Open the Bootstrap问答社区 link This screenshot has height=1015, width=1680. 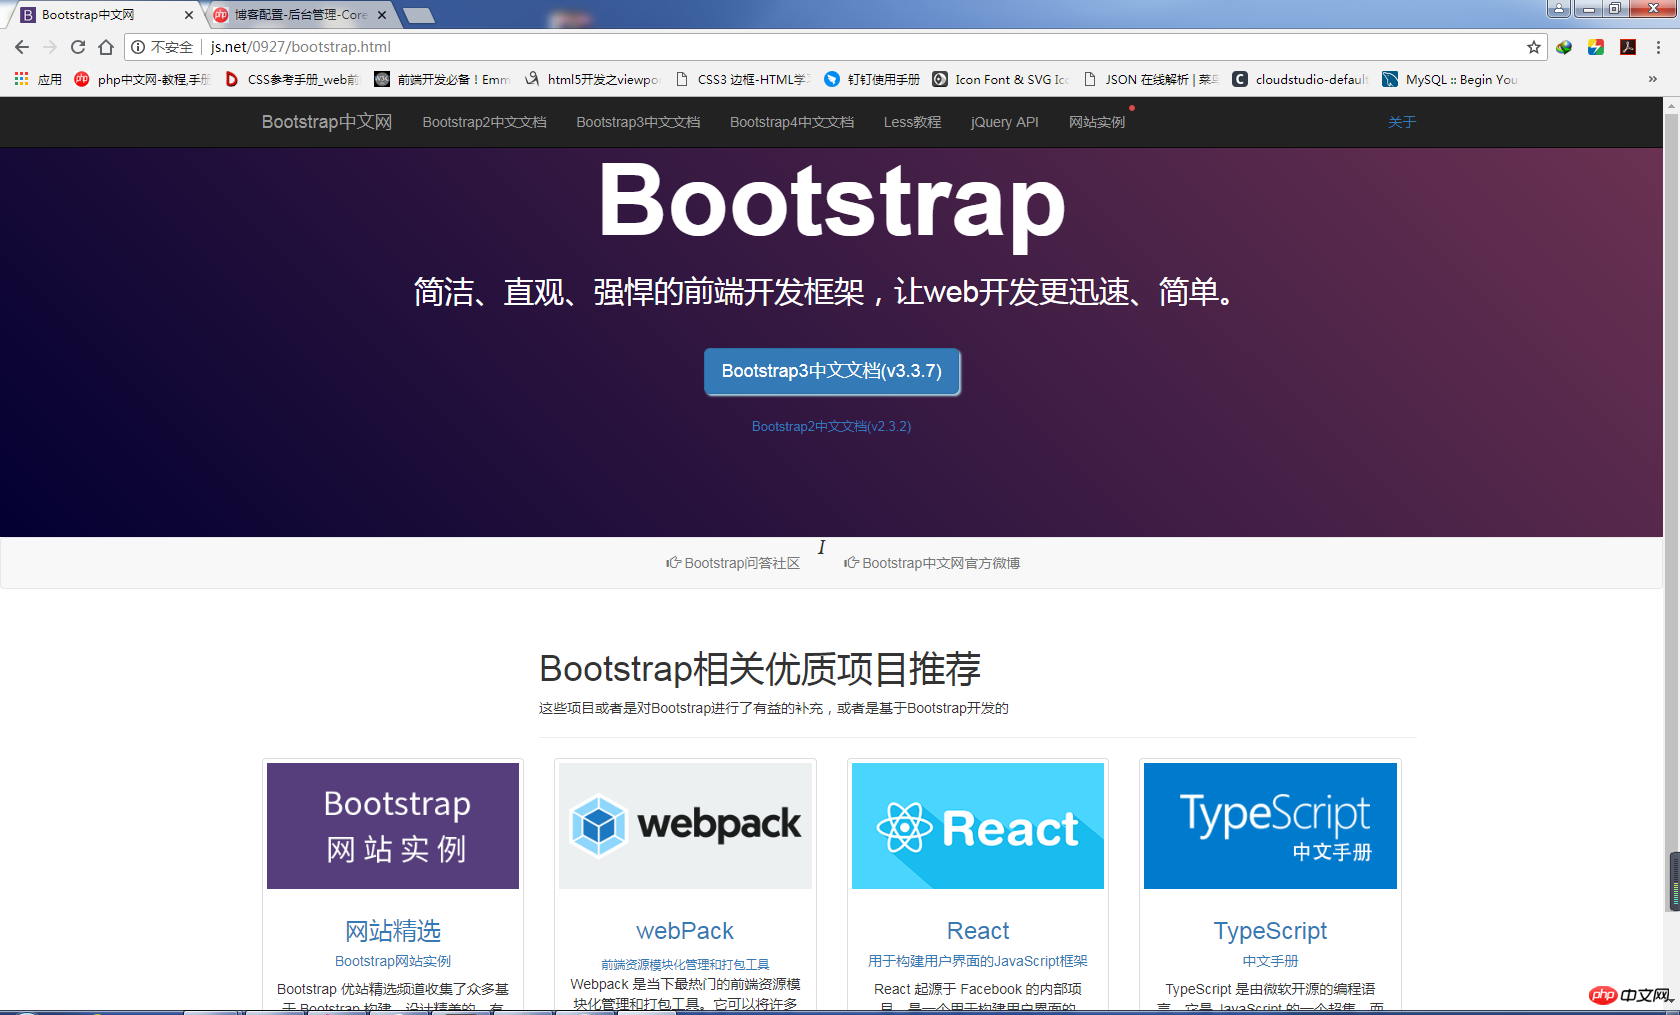733,563
